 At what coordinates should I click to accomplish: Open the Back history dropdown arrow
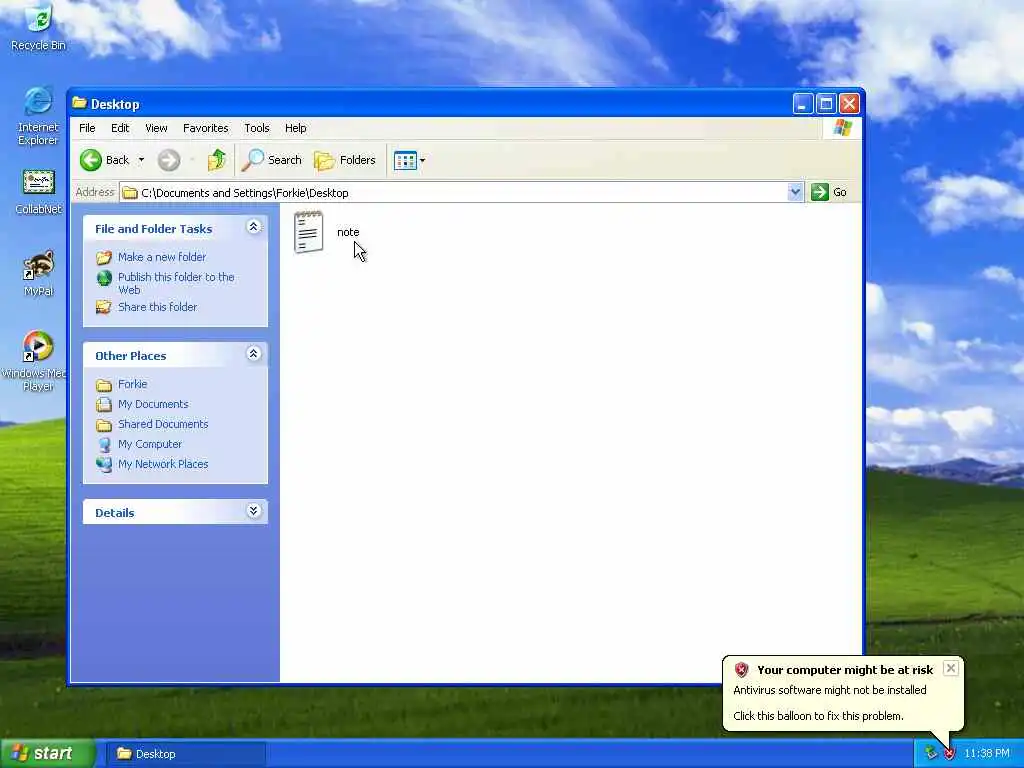click(x=141, y=160)
